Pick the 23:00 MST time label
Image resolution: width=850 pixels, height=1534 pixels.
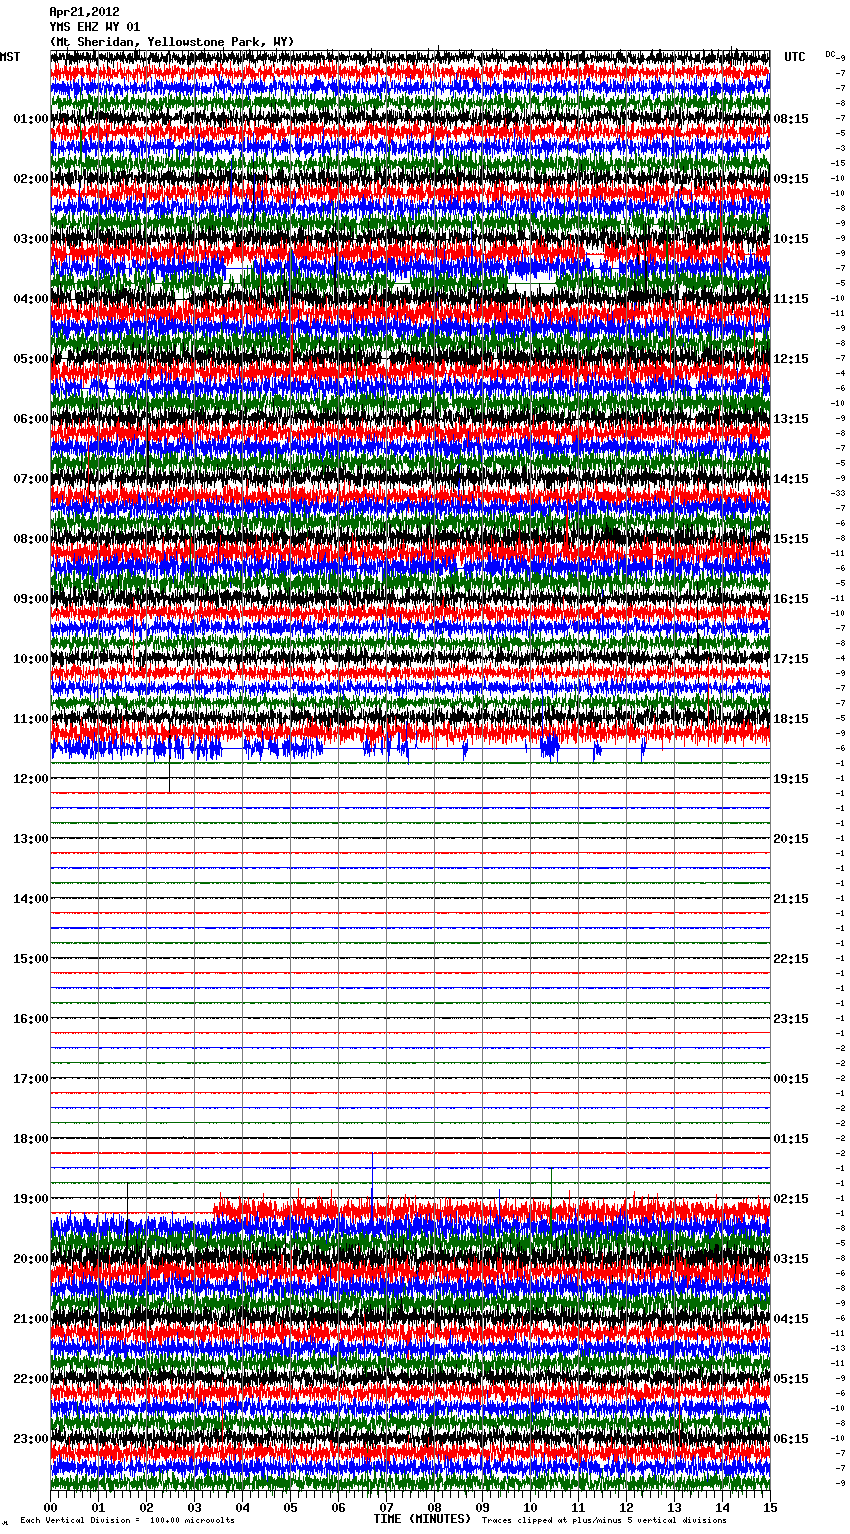point(30,1439)
